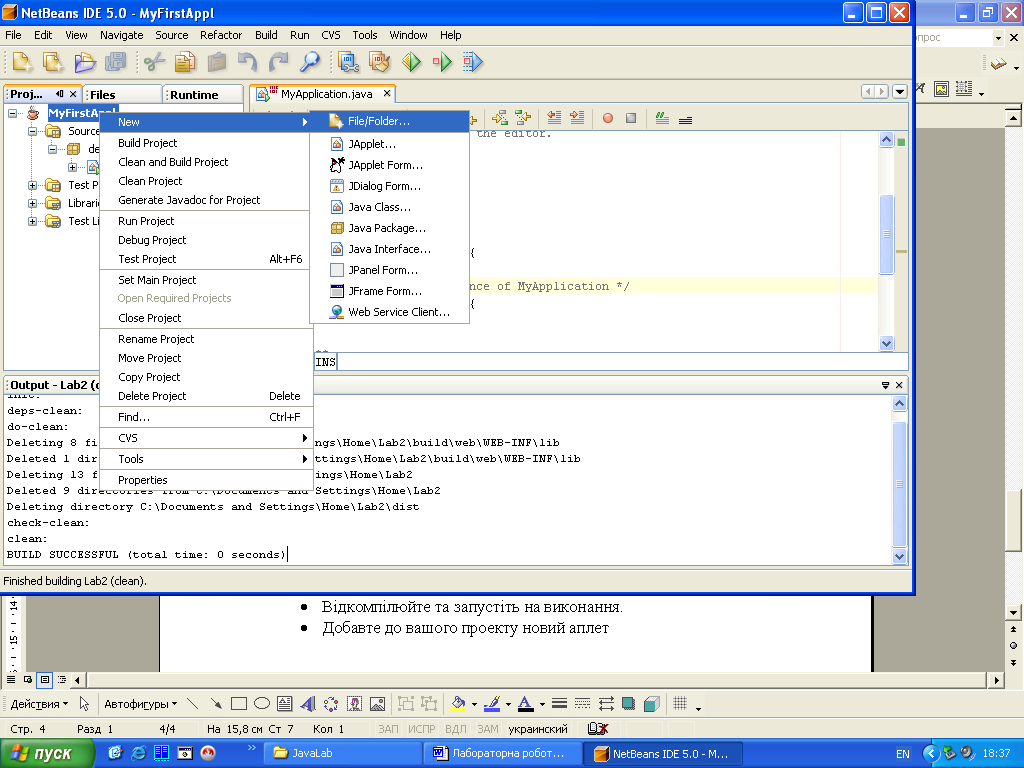Close the Output panel
The image size is (1024, 768).
point(899,385)
